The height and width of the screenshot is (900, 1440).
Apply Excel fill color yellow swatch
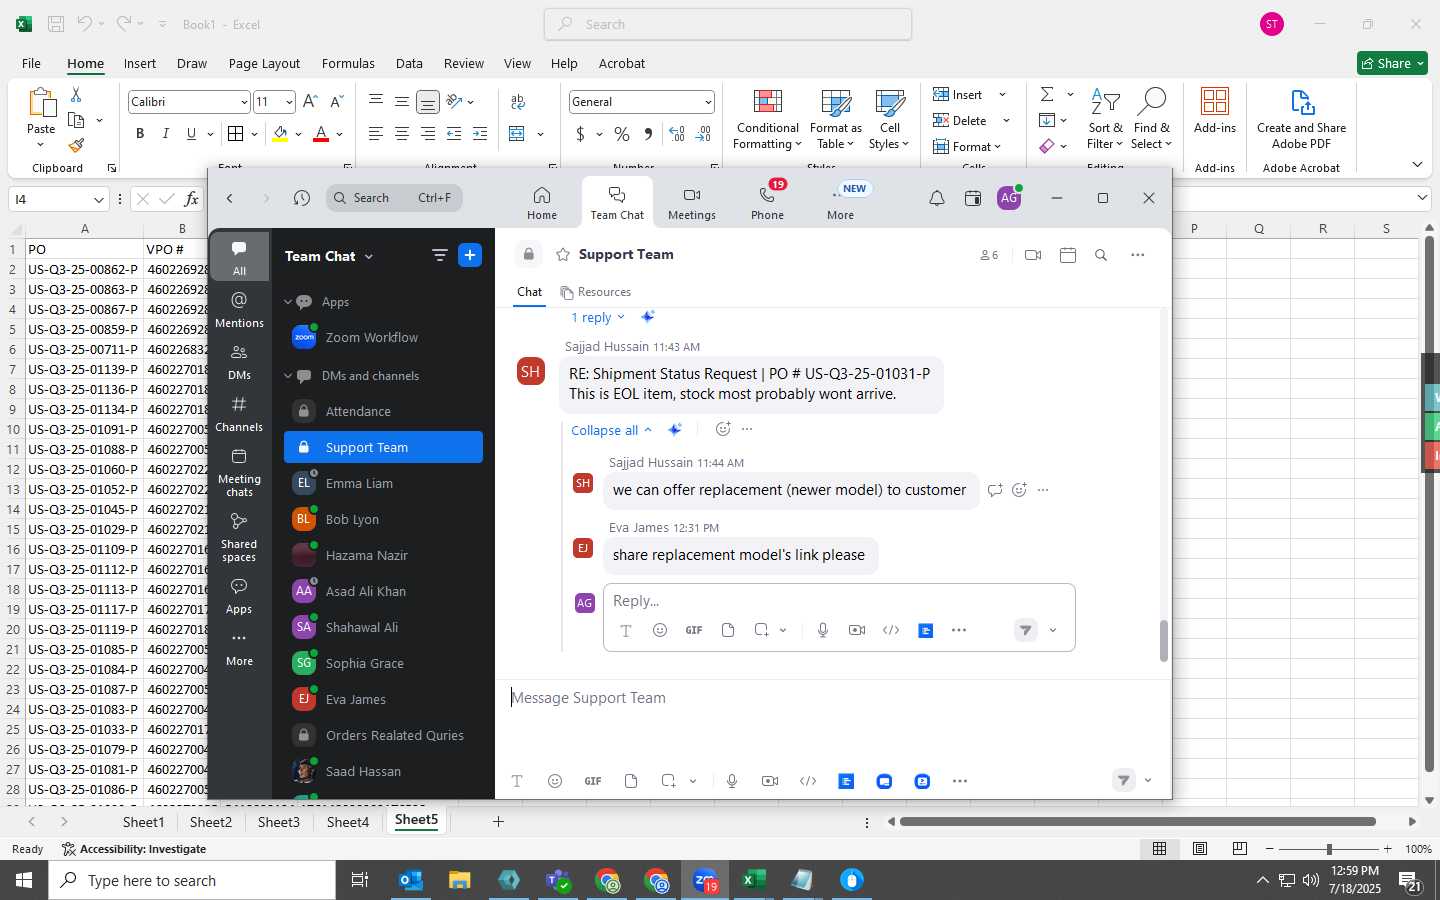(280, 134)
